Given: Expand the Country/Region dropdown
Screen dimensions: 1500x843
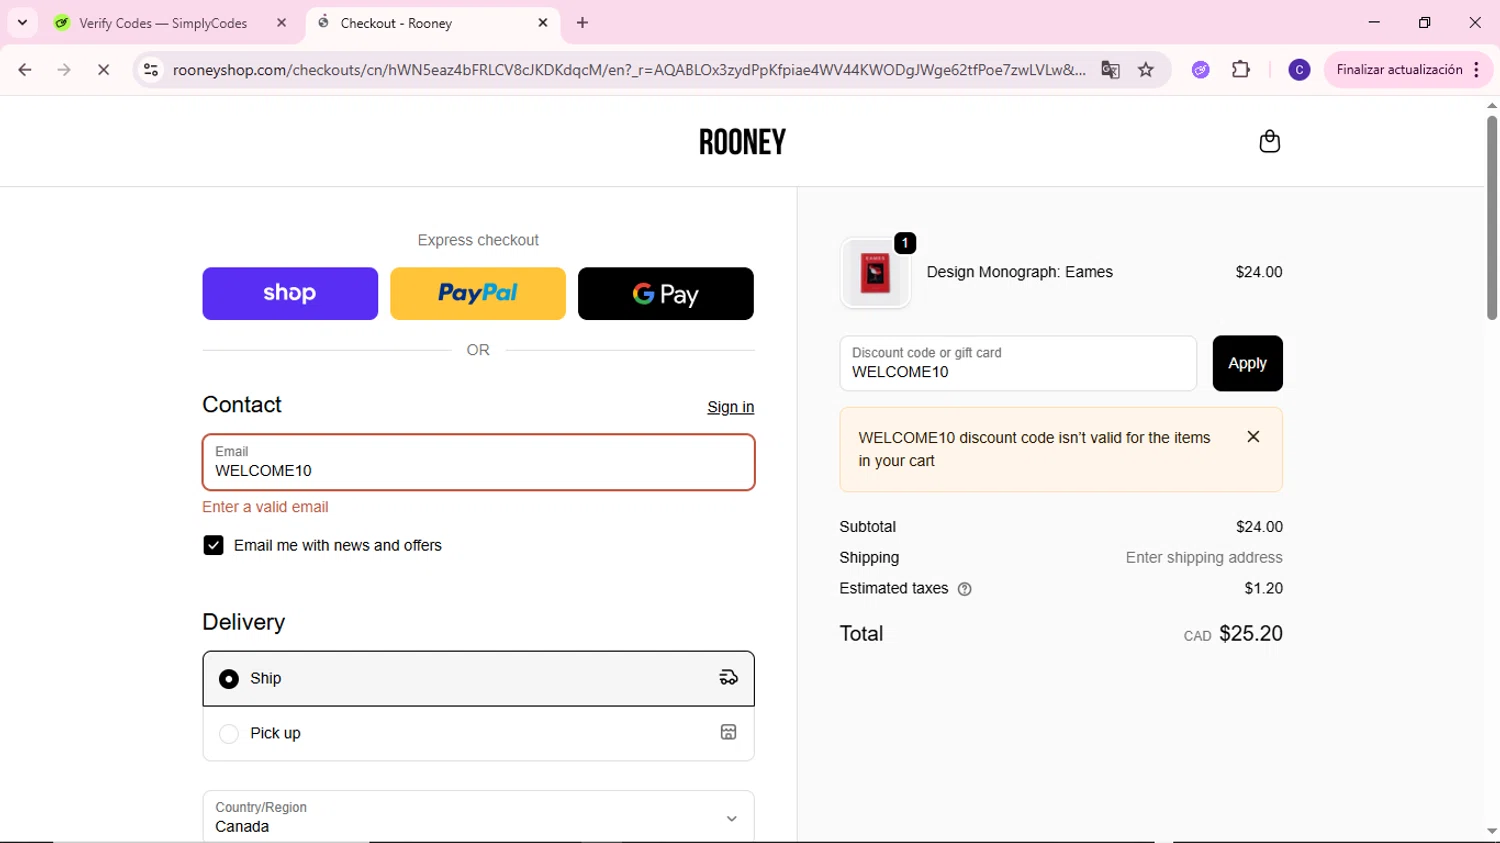Looking at the screenshot, I should (478, 817).
